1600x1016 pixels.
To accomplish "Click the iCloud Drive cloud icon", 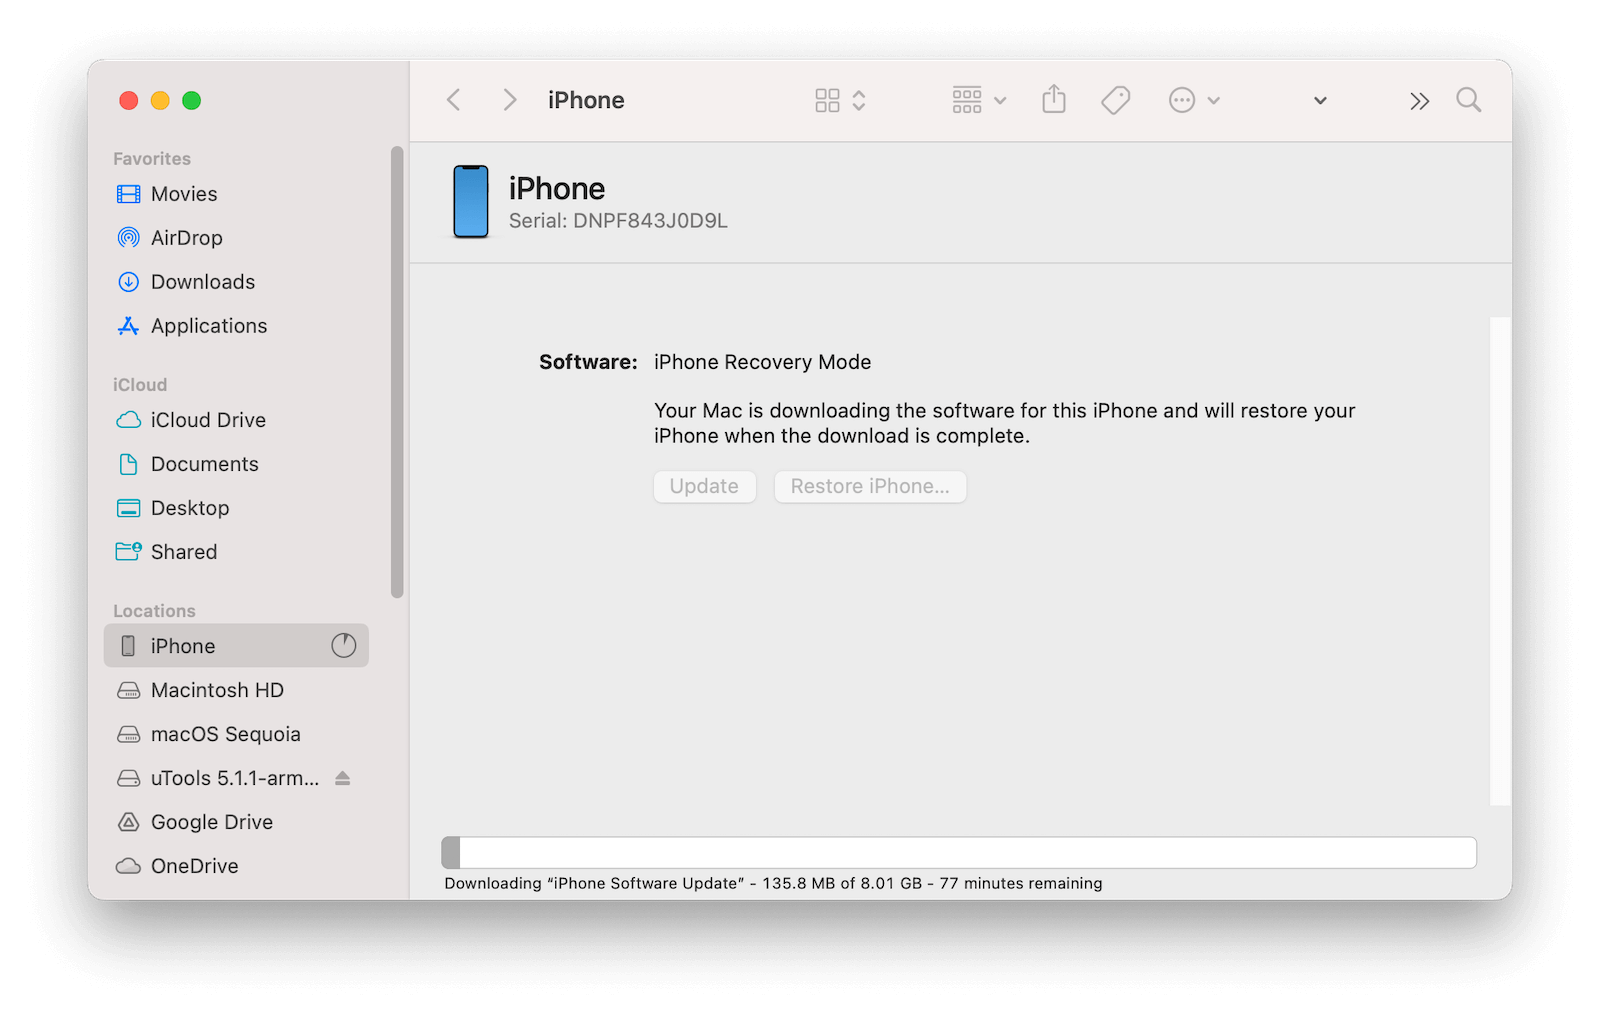I will (129, 420).
